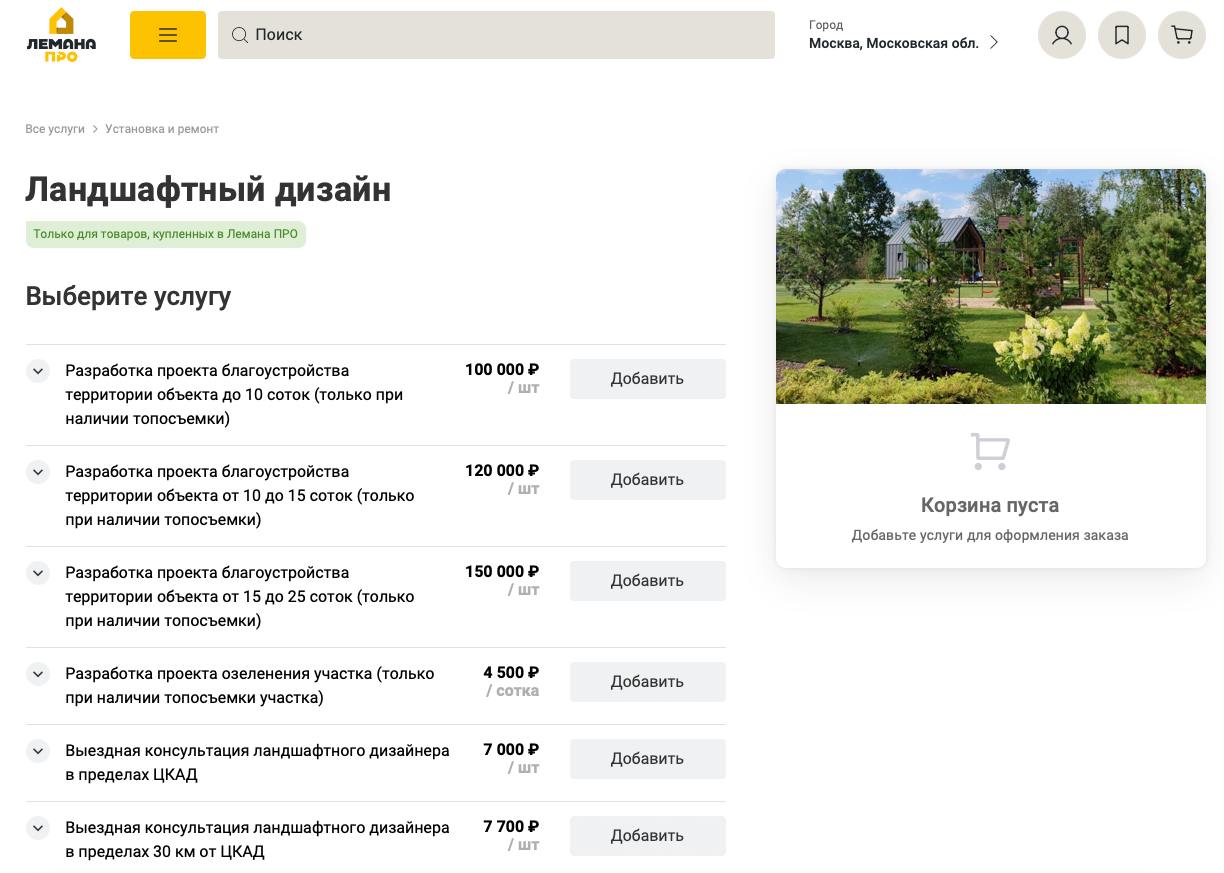The height and width of the screenshot is (873, 1224).
Task: Expand details of the 100 000 ₽ service
Action: pos(37,371)
